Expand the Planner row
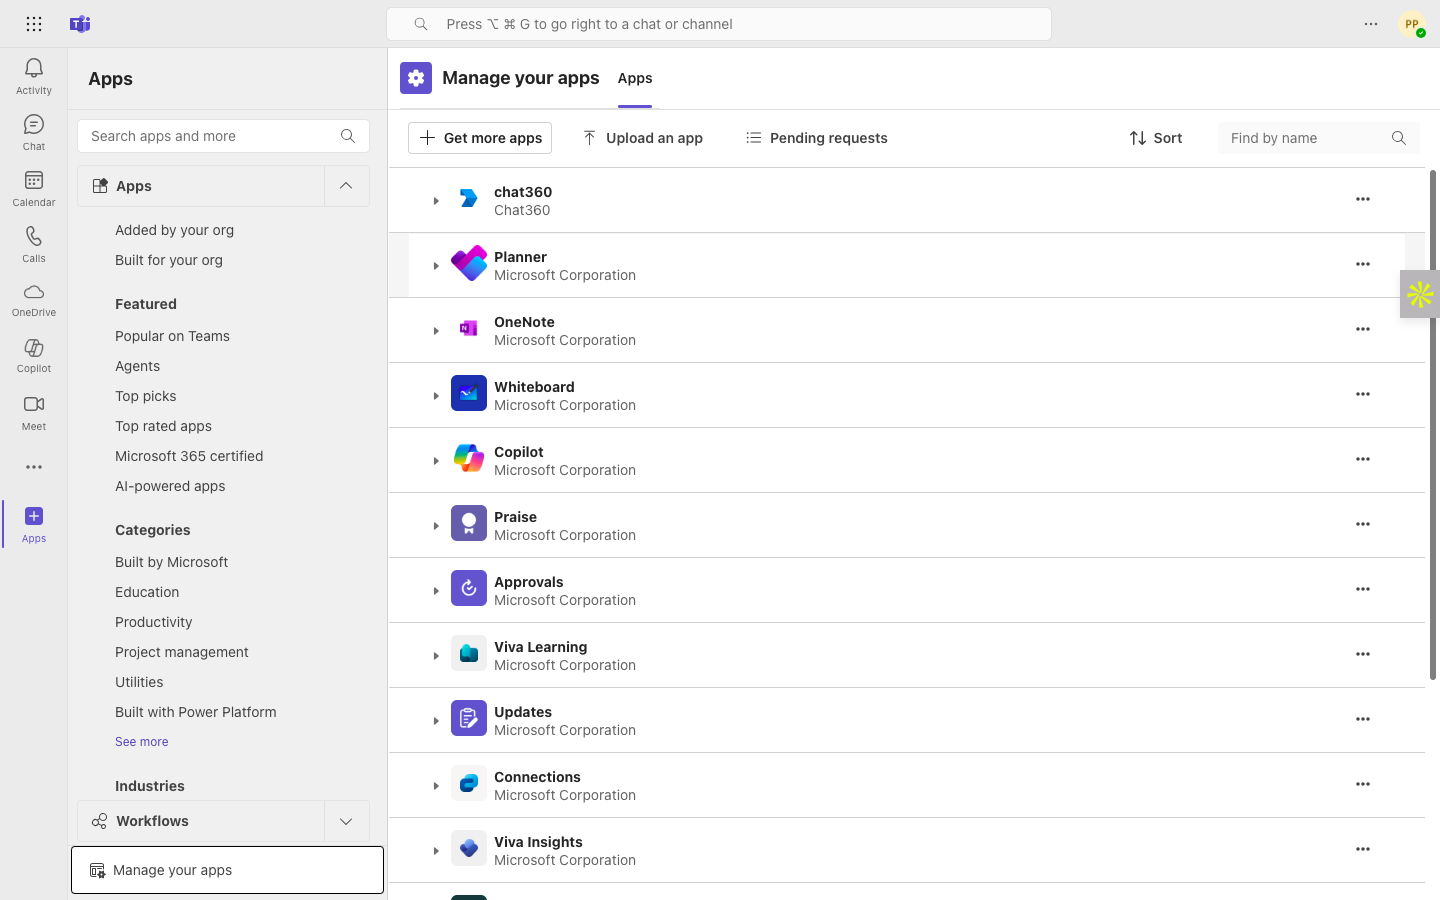Viewport: 1440px width, 900px height. click(436, 266)
